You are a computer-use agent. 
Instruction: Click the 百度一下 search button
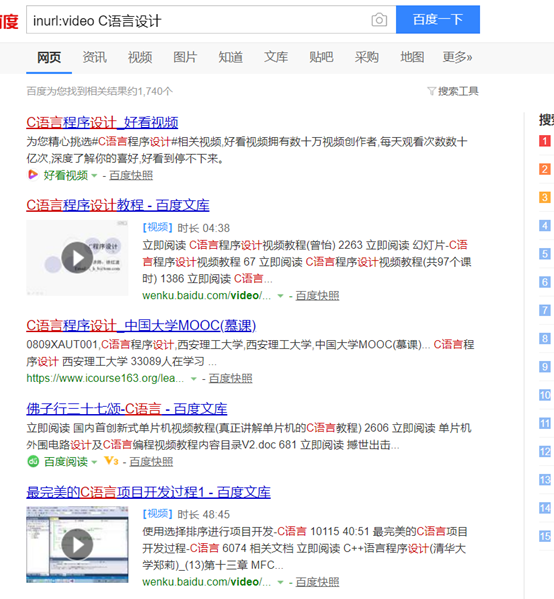point(438,19)
